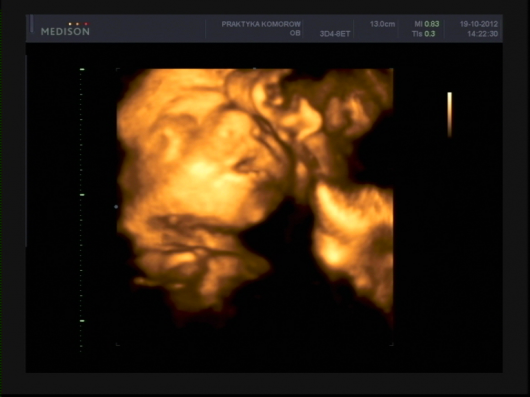Click the time 14:22:30
The height and width of the screenshot is (397, 530).
482,34
